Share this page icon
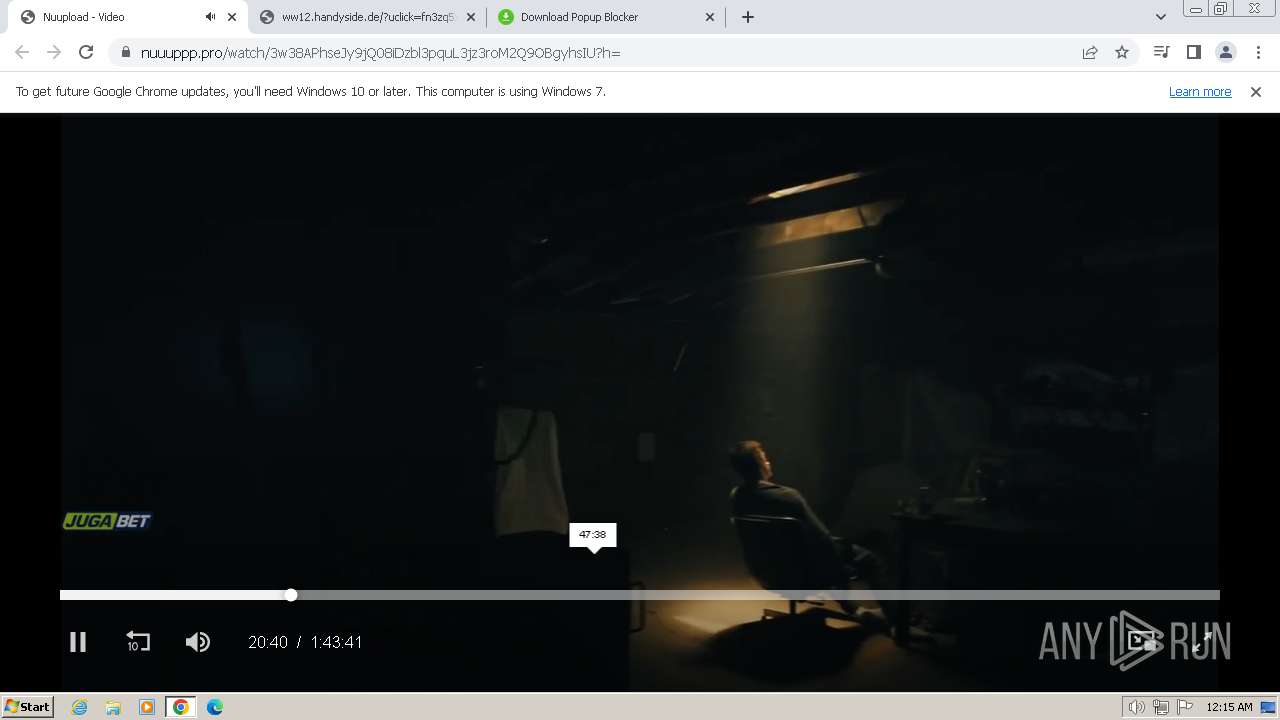Image resolution: width=1280 pixels, height=720 pixels. (1090, 52)
